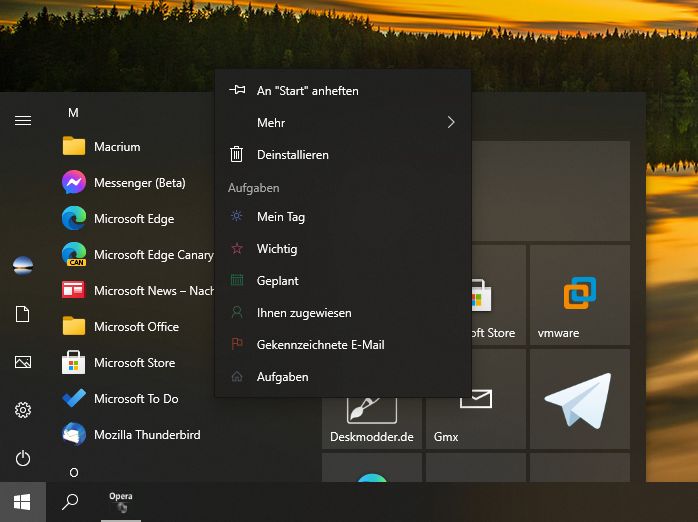The width and height of the screenshot is (698, 522).
Task: Click the trash icon next to Deinstallieren
Action: tap(236, 154)
